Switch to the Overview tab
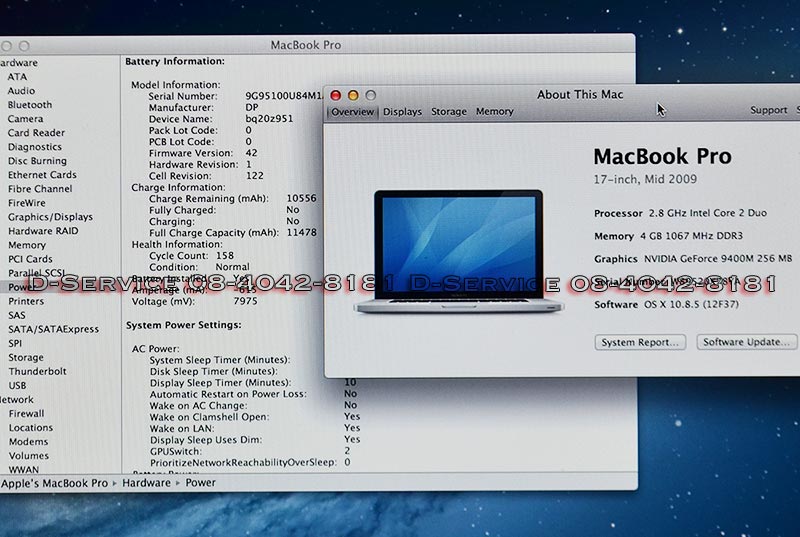Image resolution: width=800 pixels, height=537 pixels. coord(352,112)
